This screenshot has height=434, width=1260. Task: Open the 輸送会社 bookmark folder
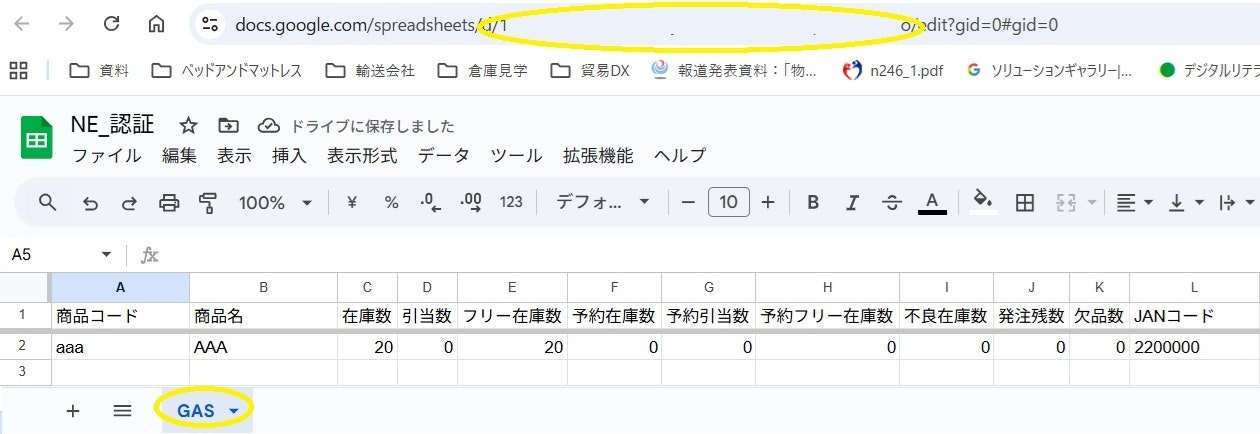(x=371, y=70)
